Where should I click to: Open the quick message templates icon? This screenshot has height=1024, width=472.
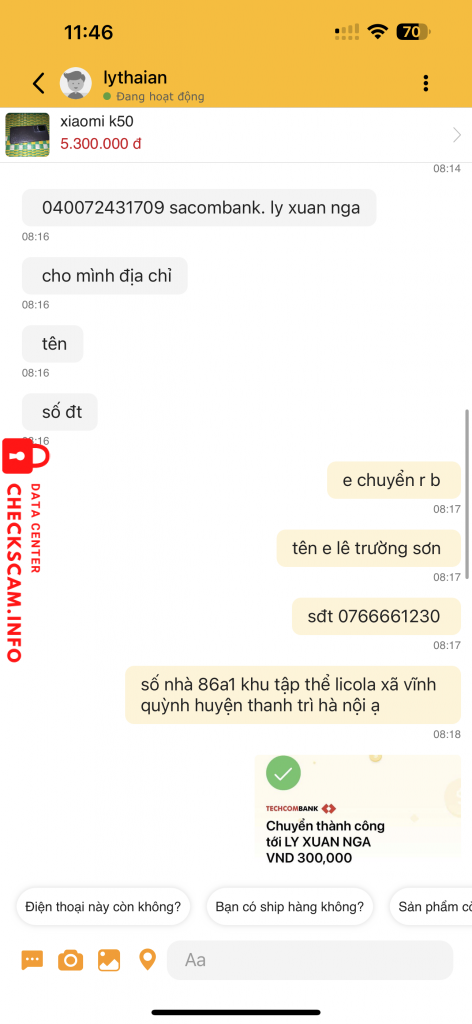[32, 960]
